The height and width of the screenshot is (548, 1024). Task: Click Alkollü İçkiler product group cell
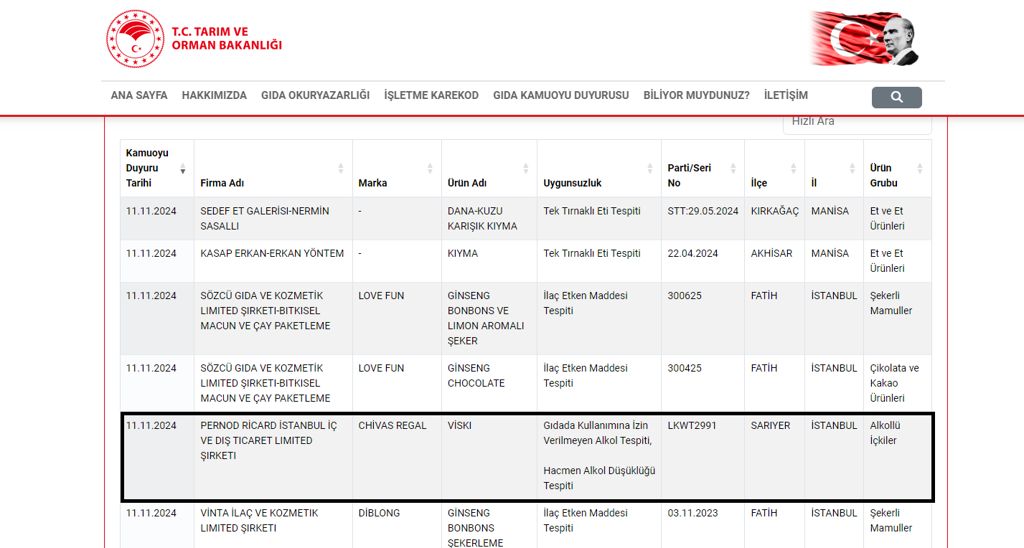(899, 456)
